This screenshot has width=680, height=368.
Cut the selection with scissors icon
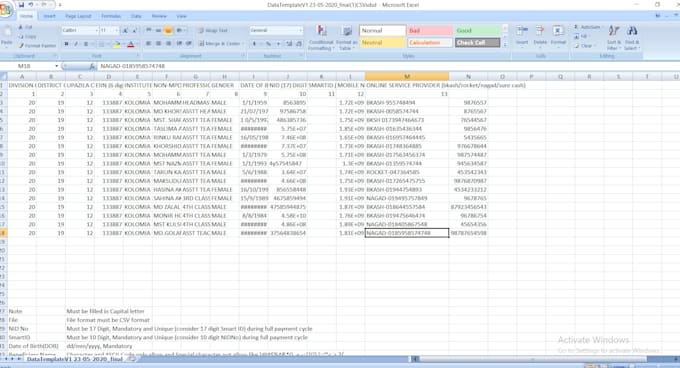coord(26,27)
